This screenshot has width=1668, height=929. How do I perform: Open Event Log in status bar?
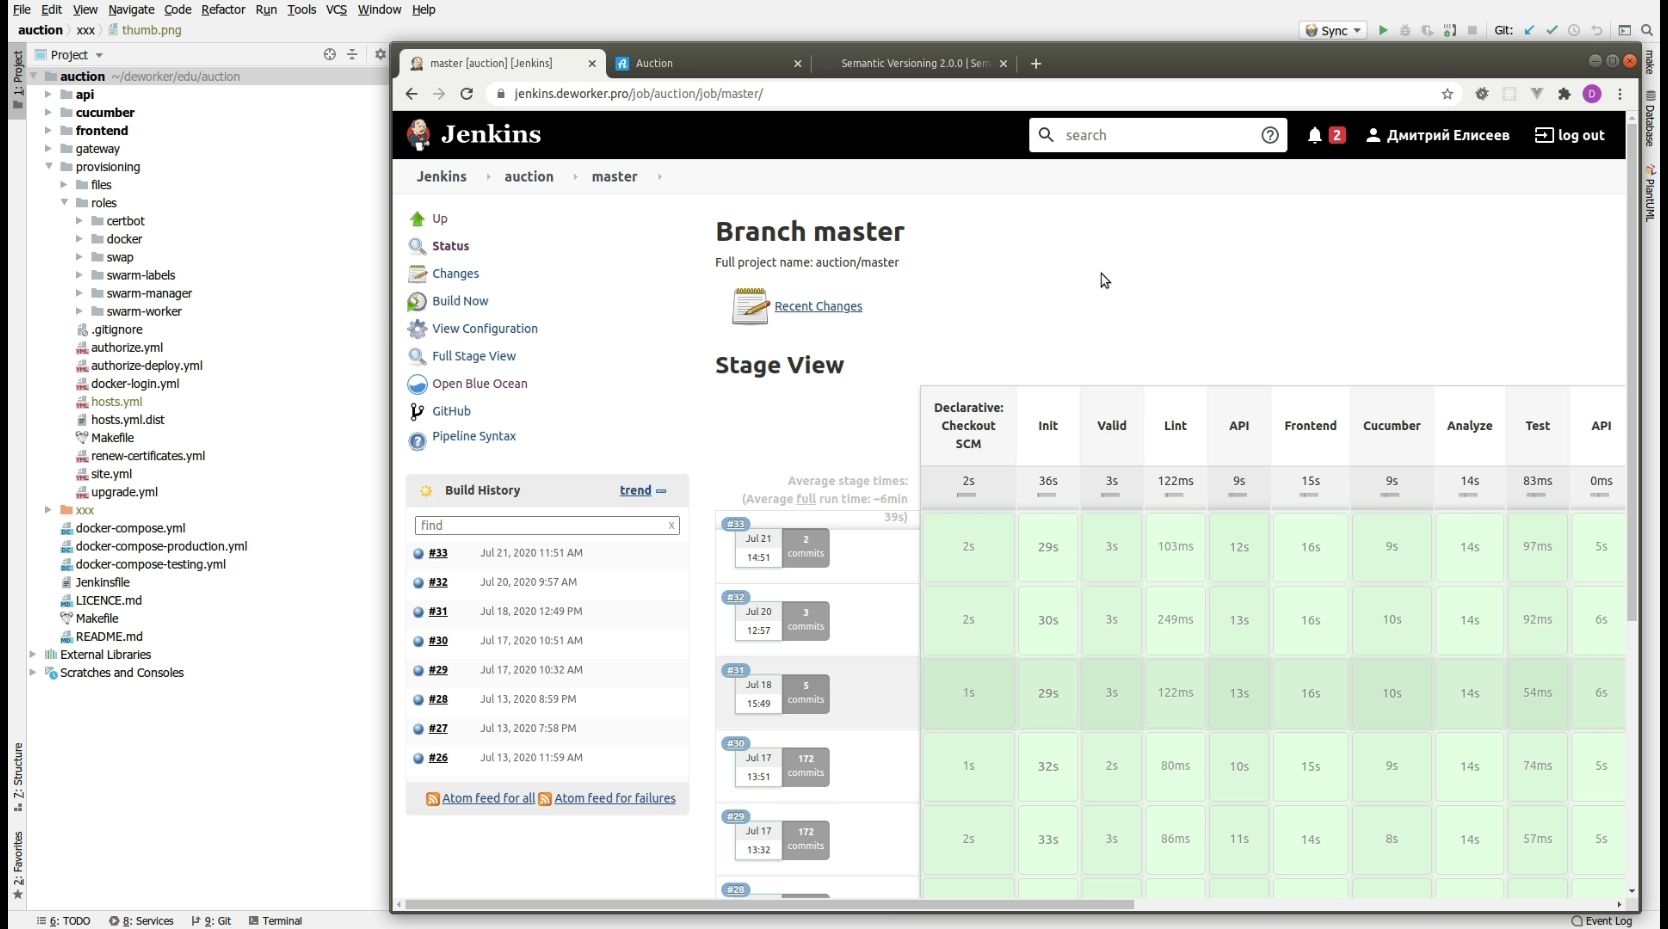[1602, 921]
